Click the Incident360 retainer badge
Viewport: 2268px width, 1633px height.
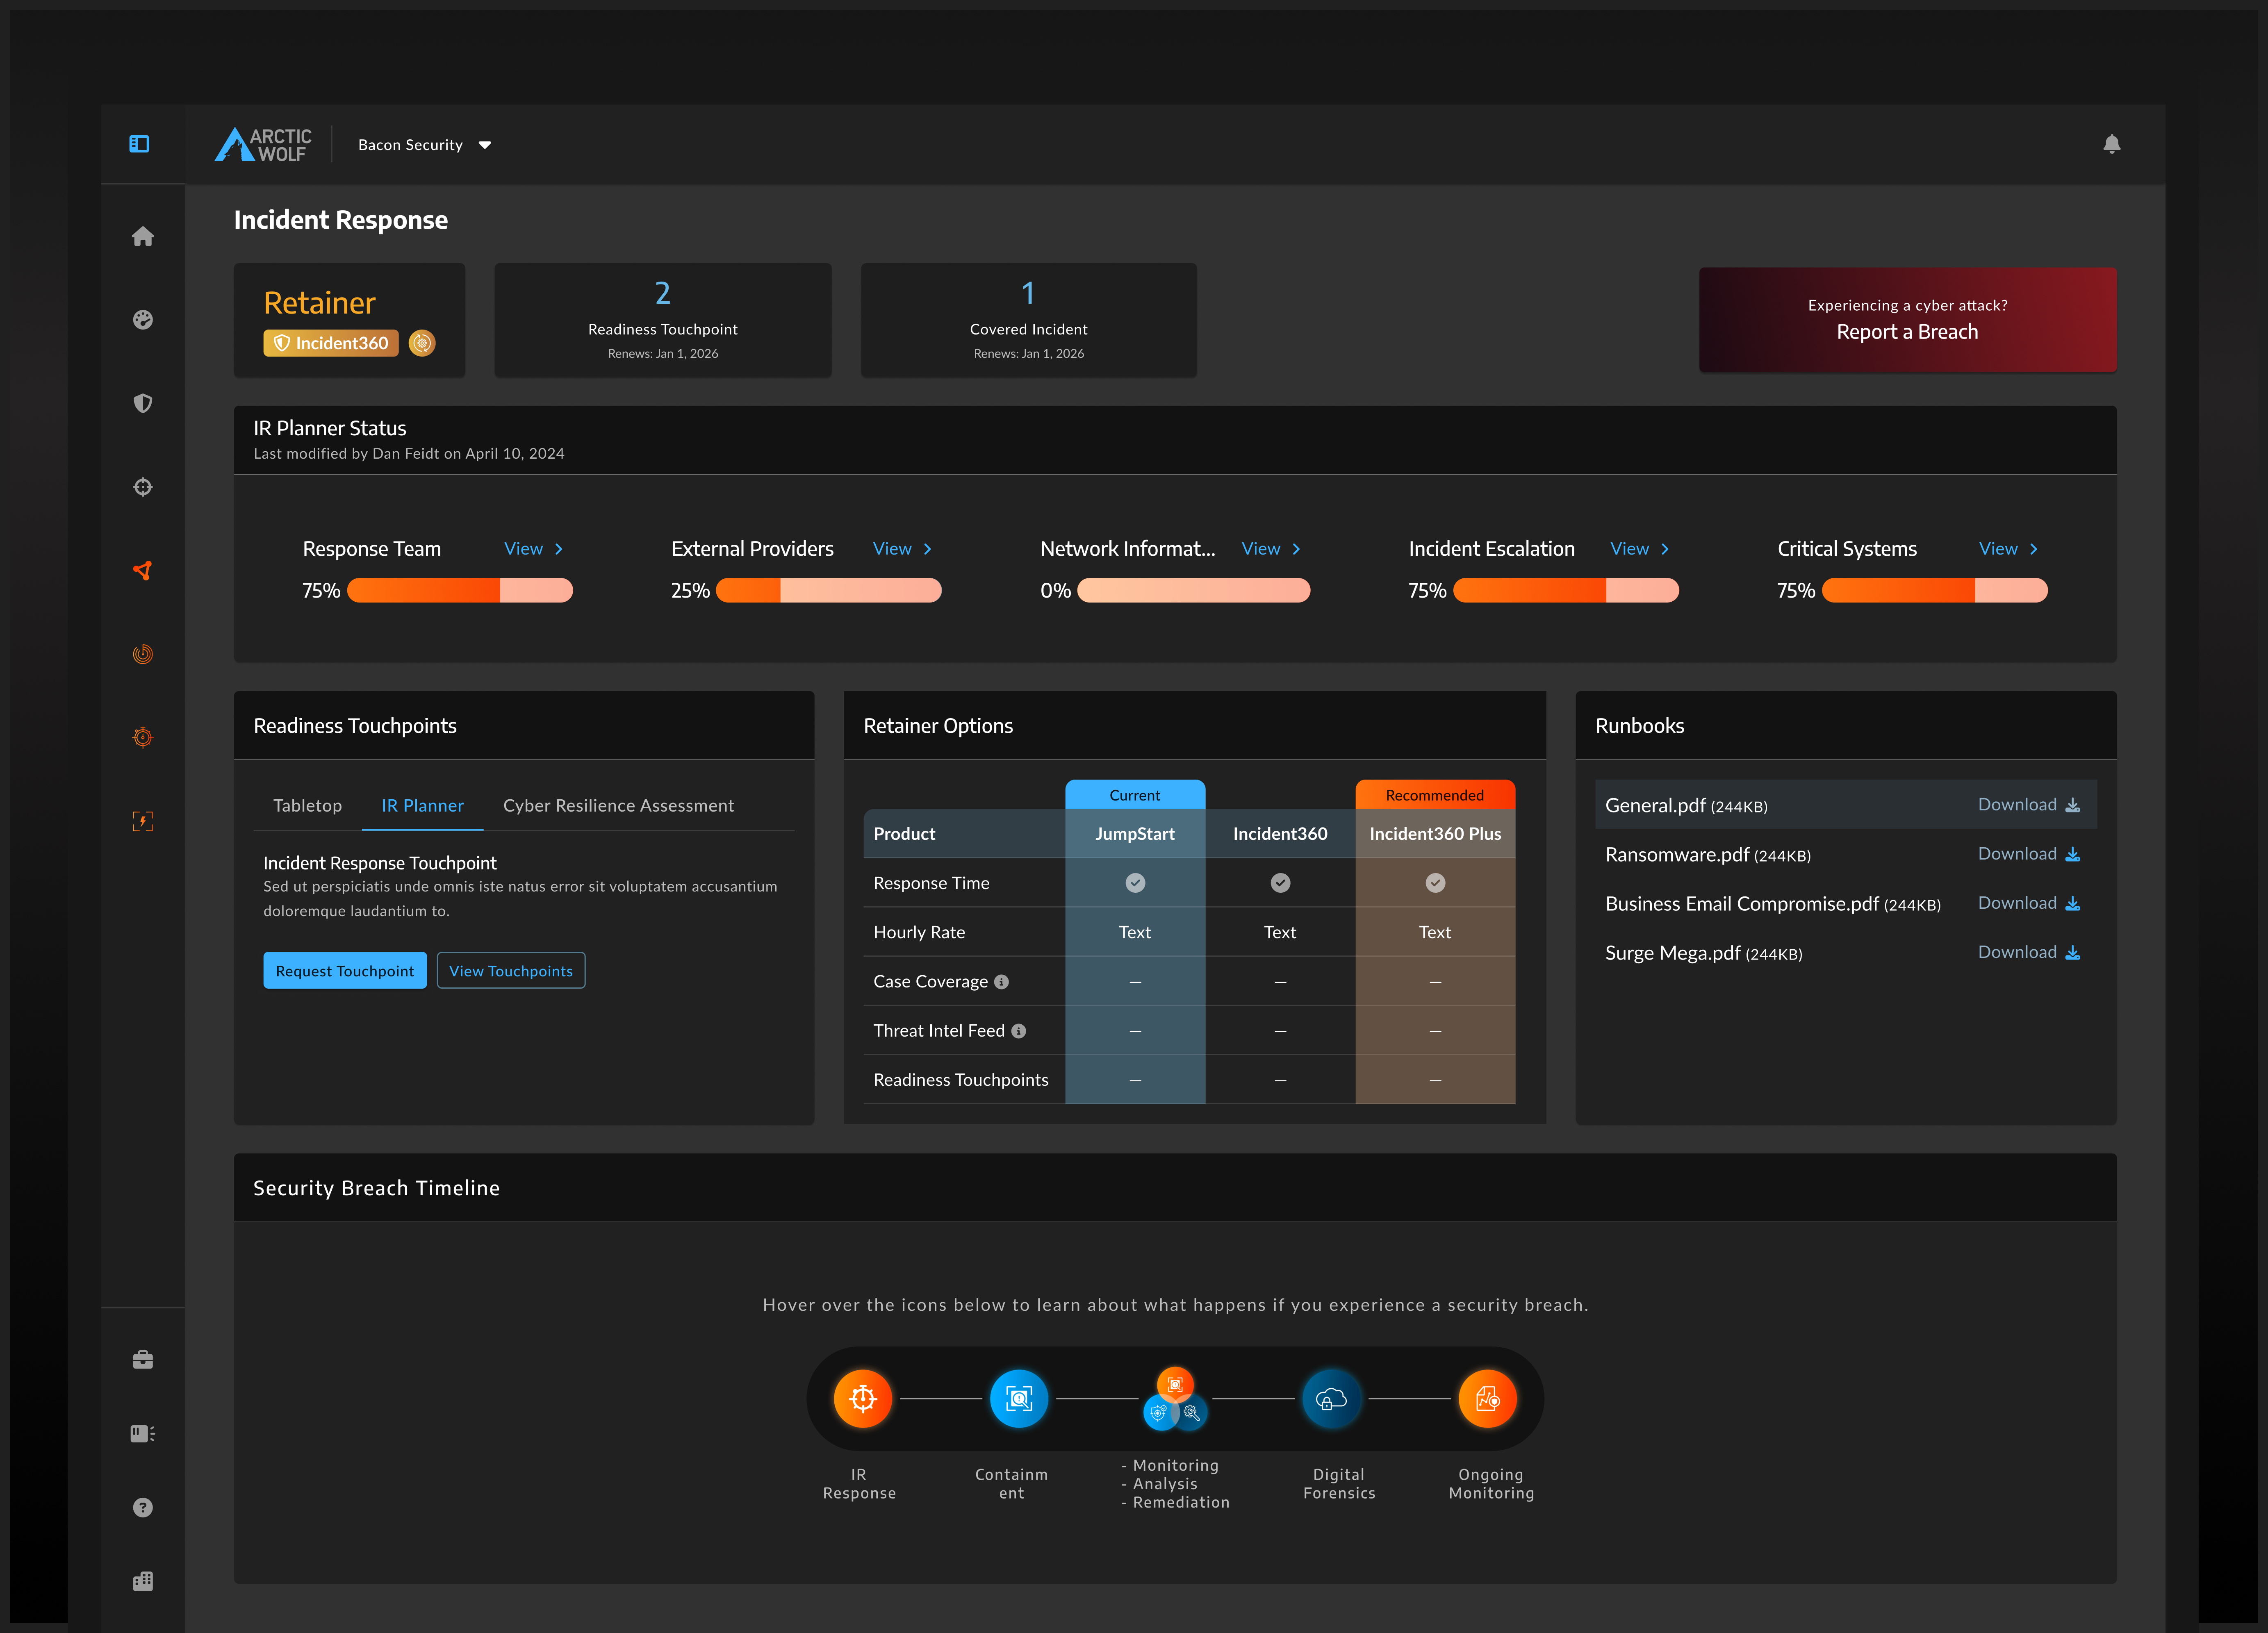coord(331,343)
